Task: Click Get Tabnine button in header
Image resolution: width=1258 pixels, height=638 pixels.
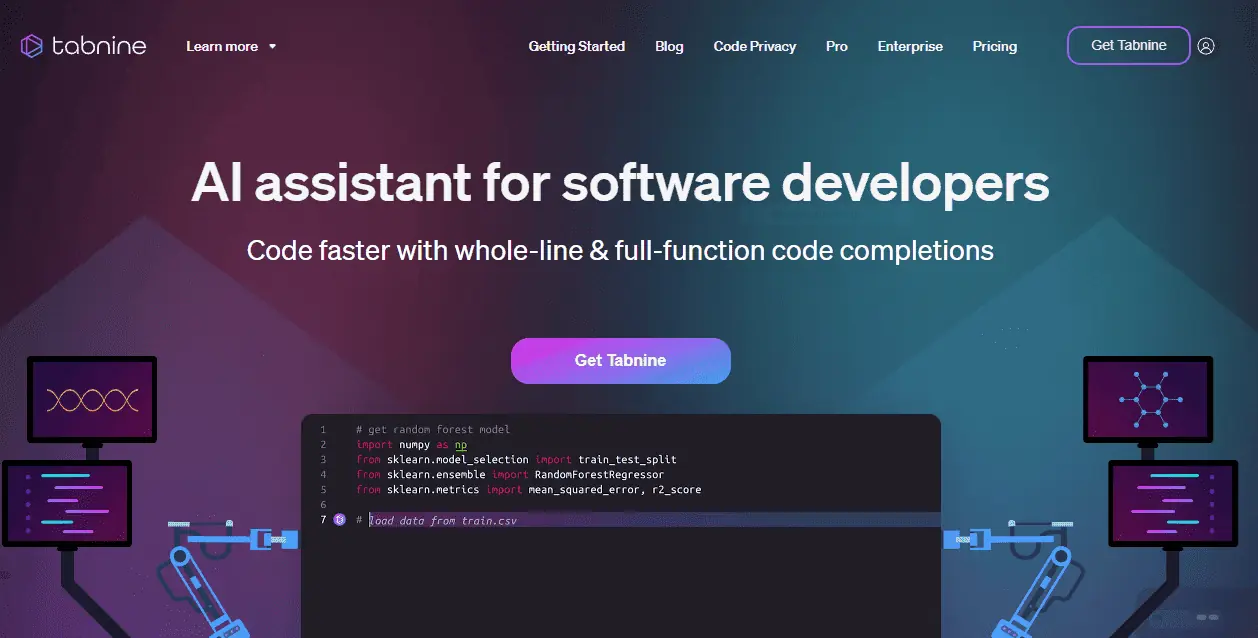Action: [1129, 45]
